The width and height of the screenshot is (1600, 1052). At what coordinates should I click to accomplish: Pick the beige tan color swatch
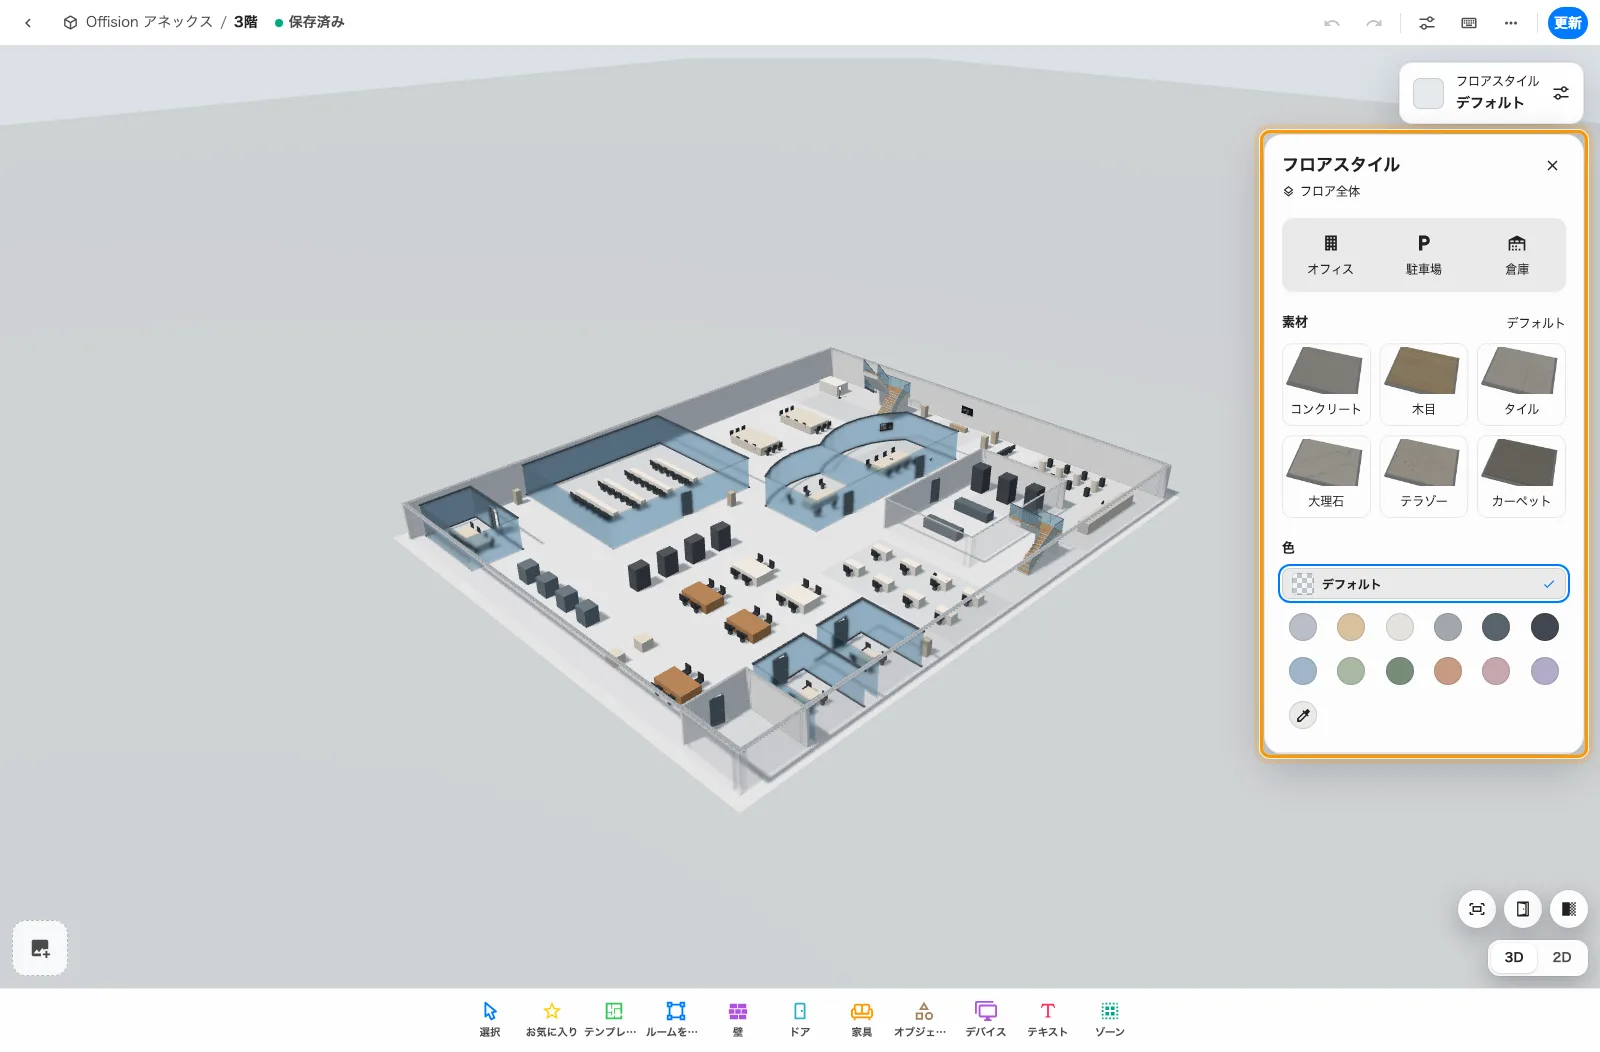[x=1351, y=627]
